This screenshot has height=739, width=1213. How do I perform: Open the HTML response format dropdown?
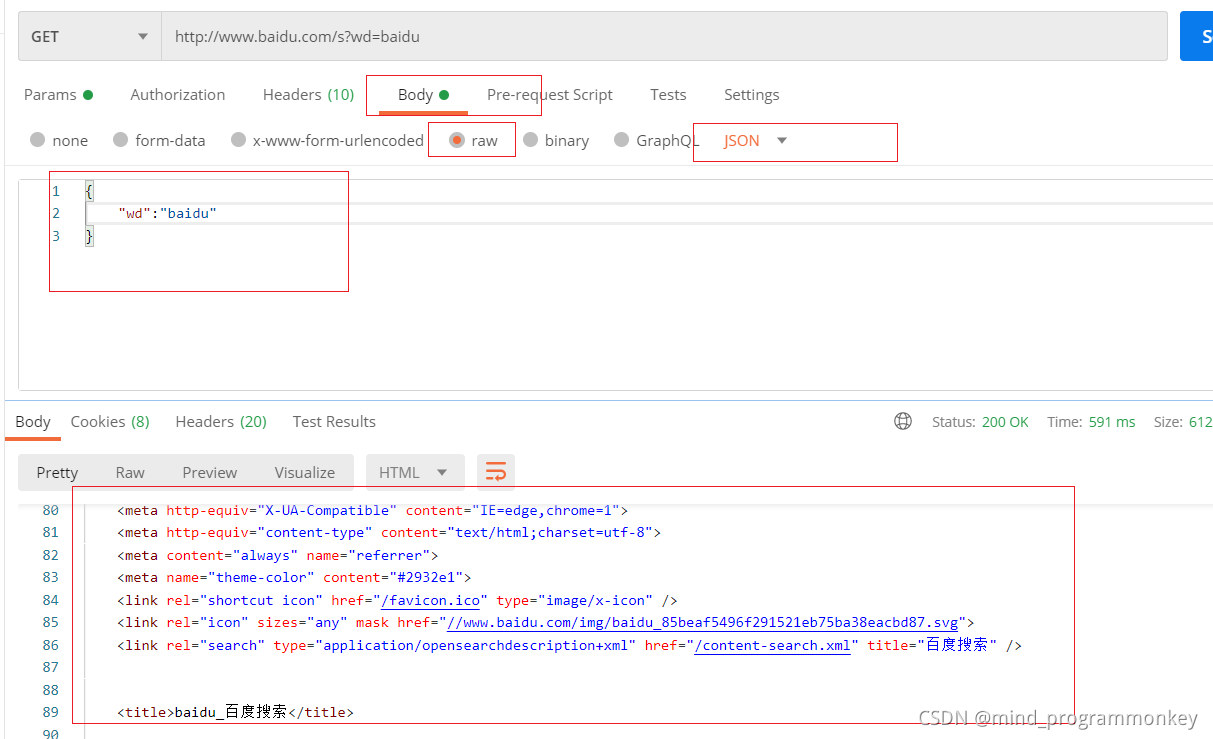click(x=415, y=472)
